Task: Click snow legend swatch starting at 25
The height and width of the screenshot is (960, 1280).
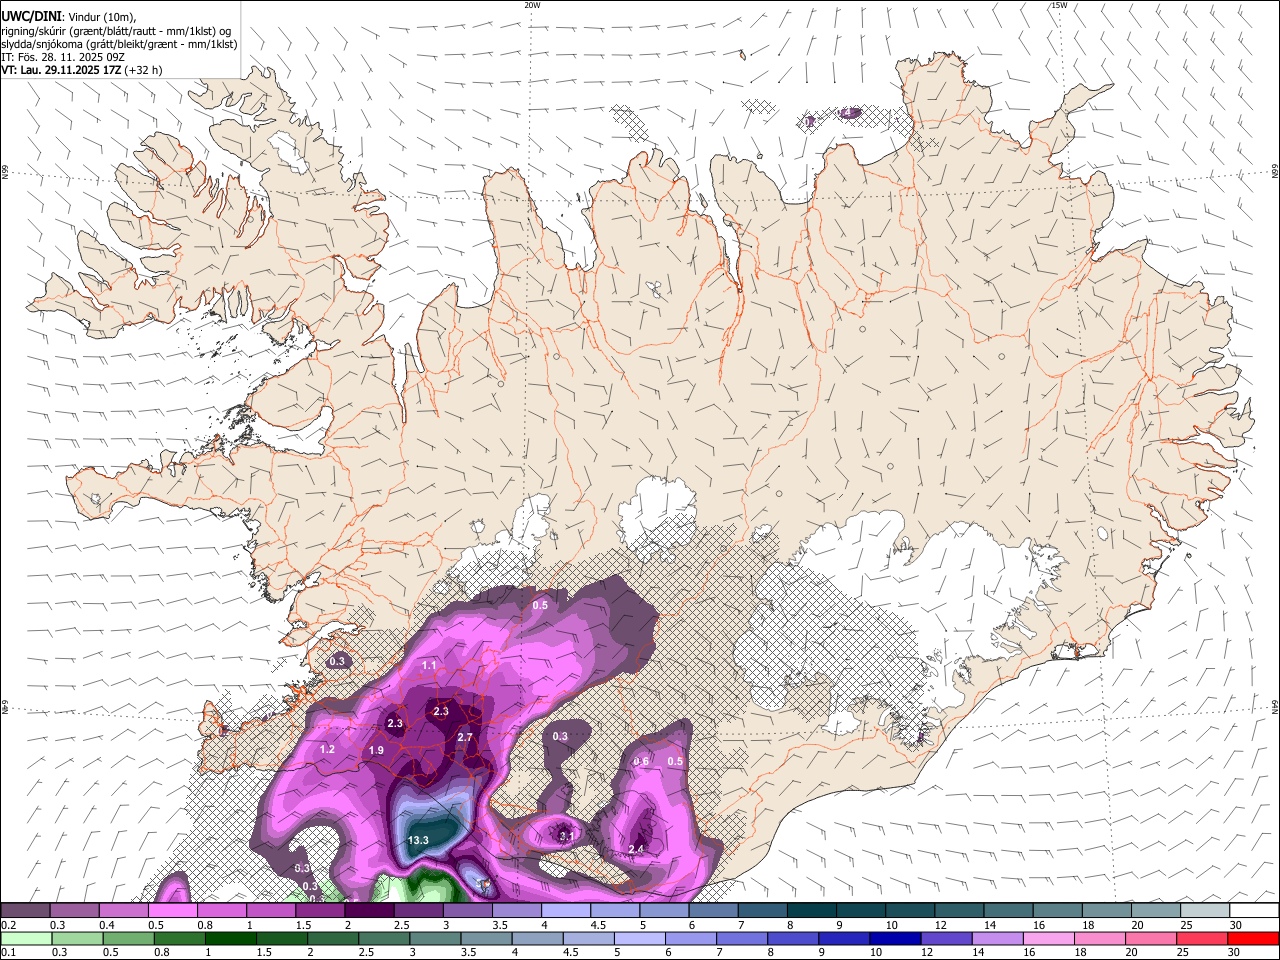Action: pyautogui.click(x=1204, y=910)
